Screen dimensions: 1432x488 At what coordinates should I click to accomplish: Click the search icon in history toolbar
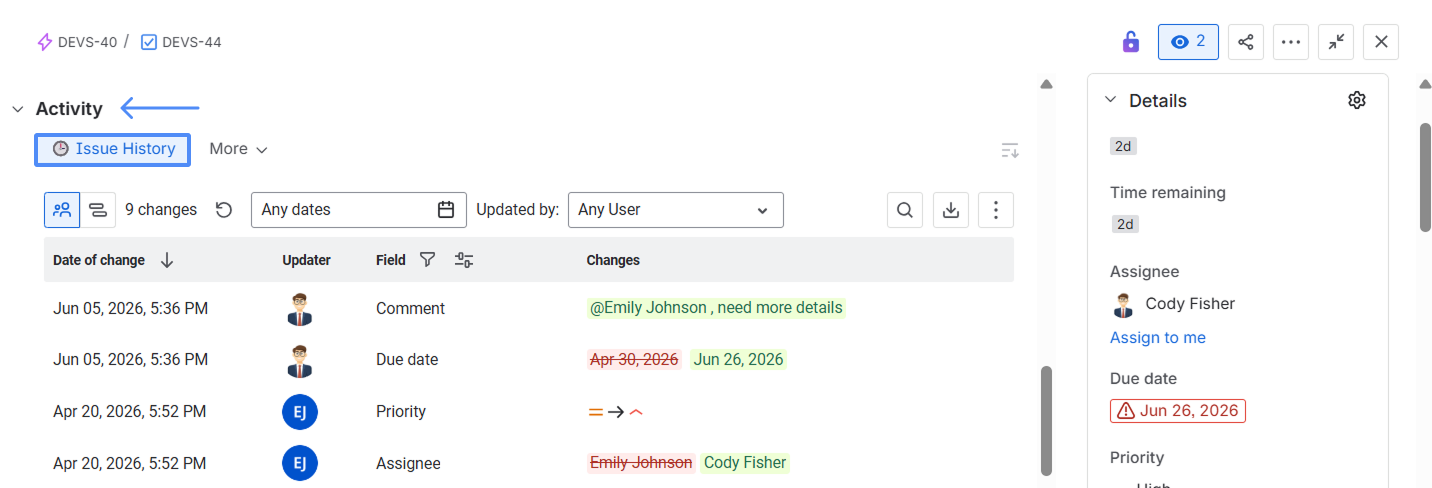[905, 210]
